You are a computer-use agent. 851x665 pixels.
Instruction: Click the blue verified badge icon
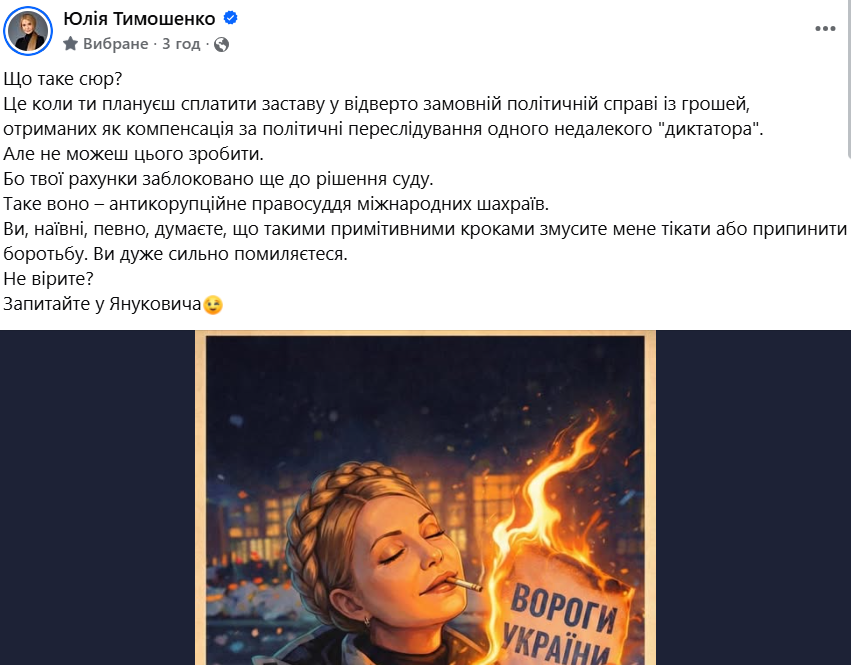click(231, 18)
